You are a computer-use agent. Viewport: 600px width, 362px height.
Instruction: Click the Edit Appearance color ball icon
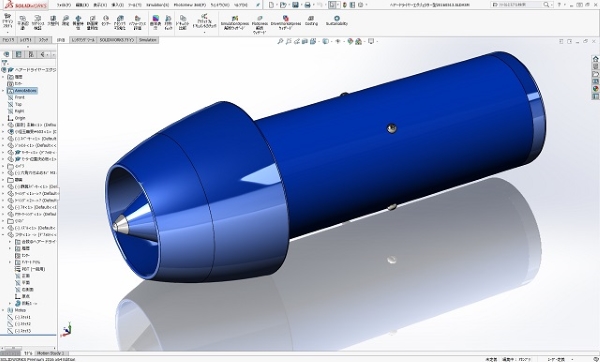pos(350,41)
